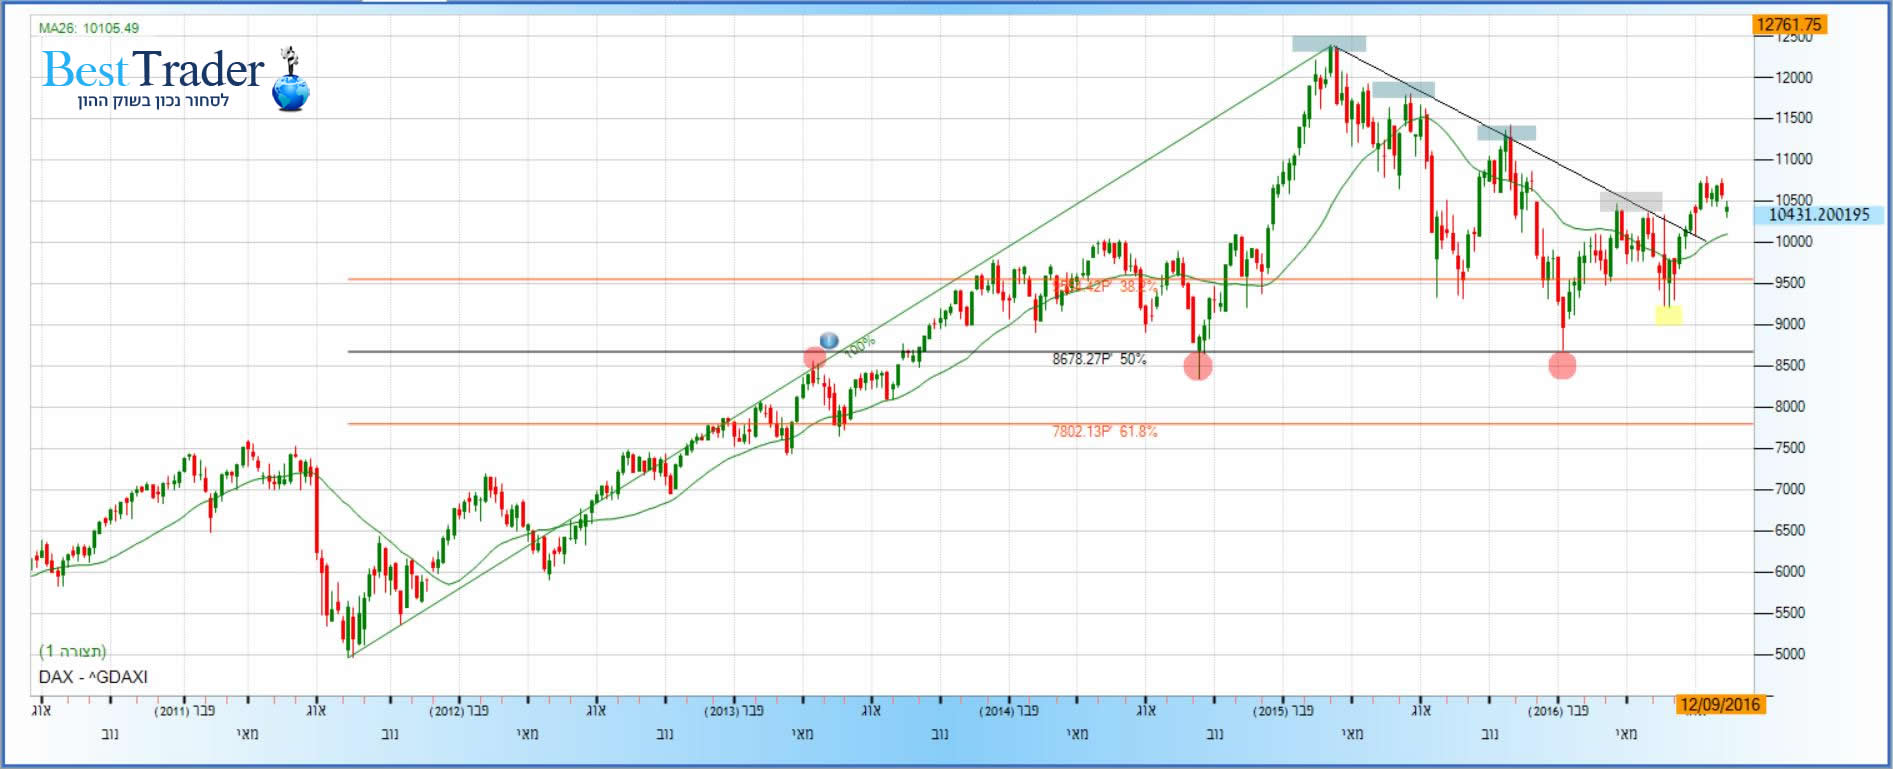Click the orange 12/09/2016 date tag
The height and width of the screenshot is (769, 1893).
(x=1719, y=705)
